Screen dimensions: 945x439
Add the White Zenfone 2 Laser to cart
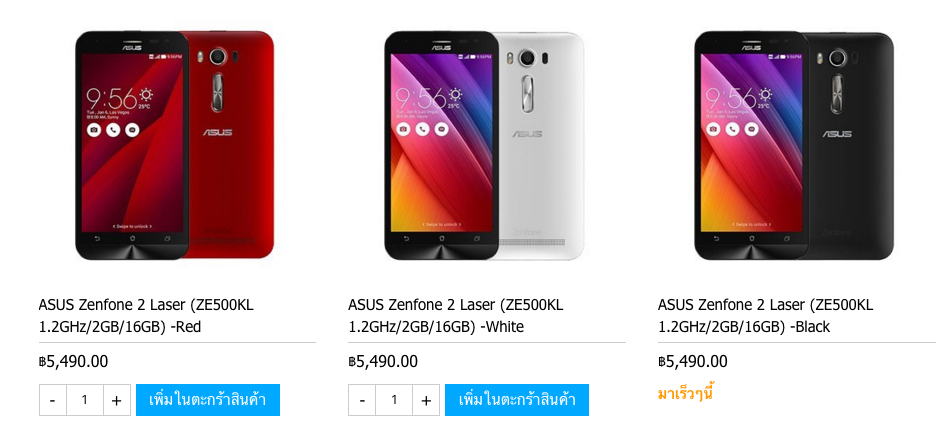pos(517,400)
